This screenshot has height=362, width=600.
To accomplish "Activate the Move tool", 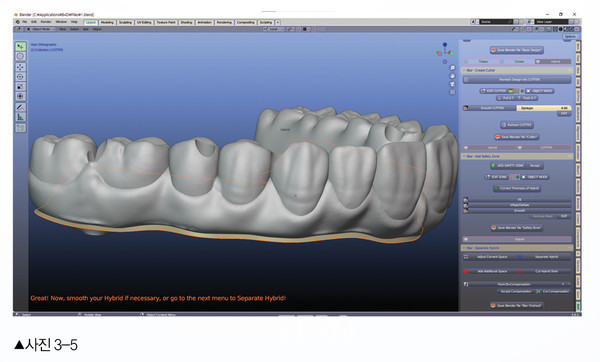I will [x=20, y=67].
